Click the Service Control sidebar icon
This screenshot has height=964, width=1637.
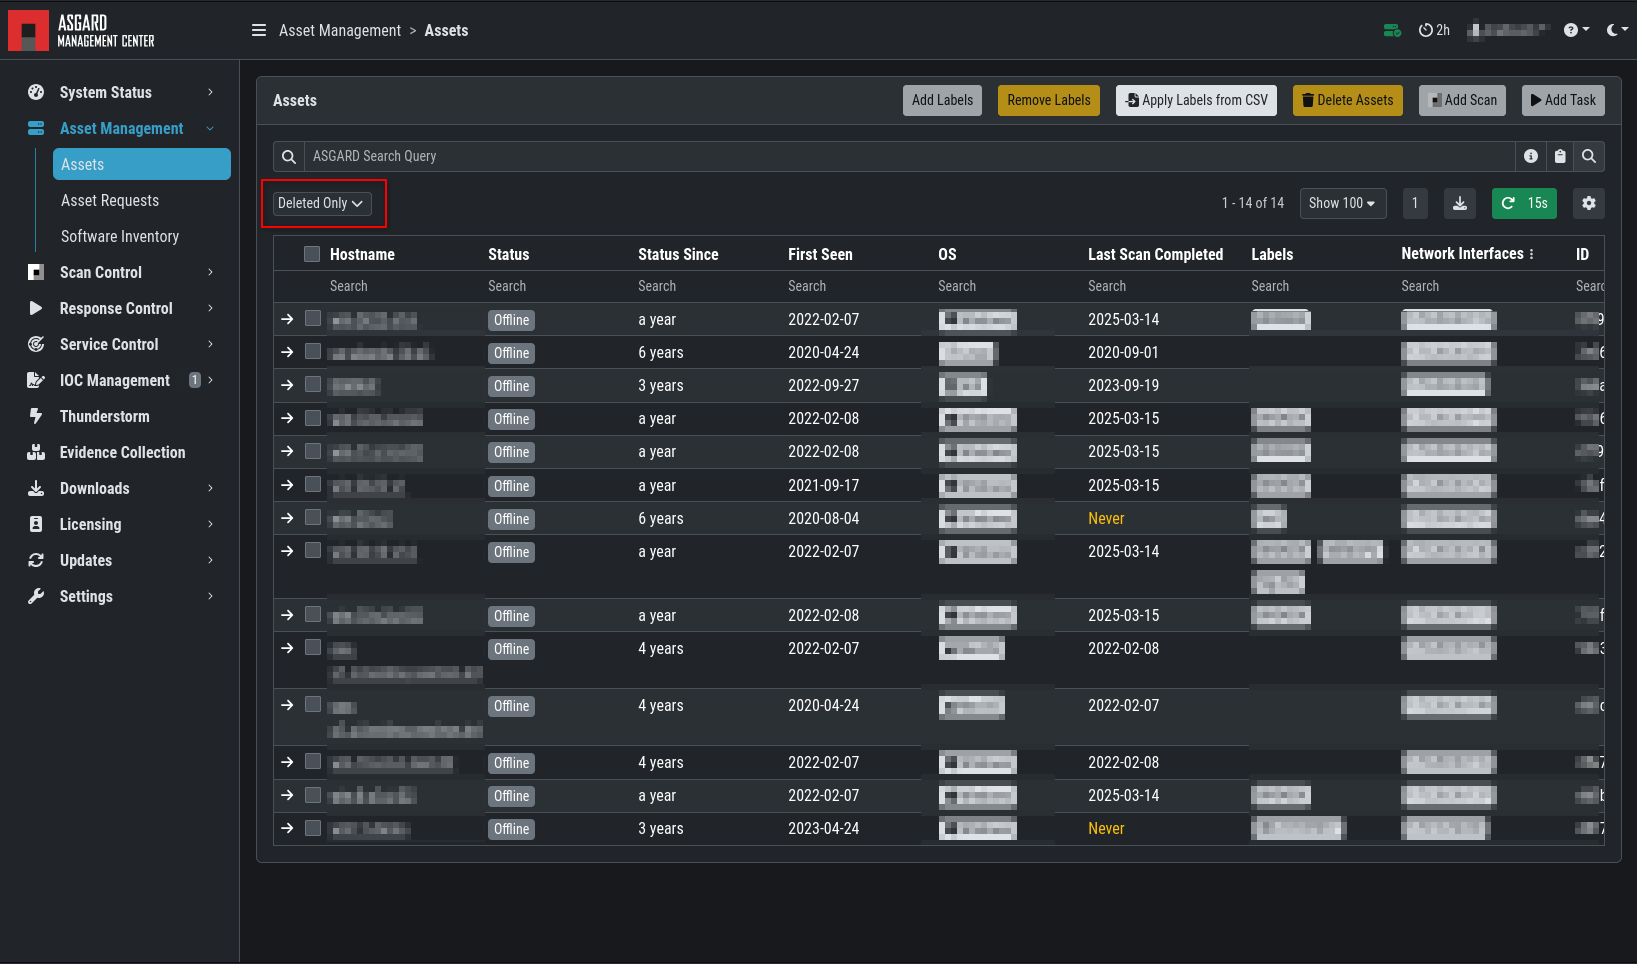(36, 344)
